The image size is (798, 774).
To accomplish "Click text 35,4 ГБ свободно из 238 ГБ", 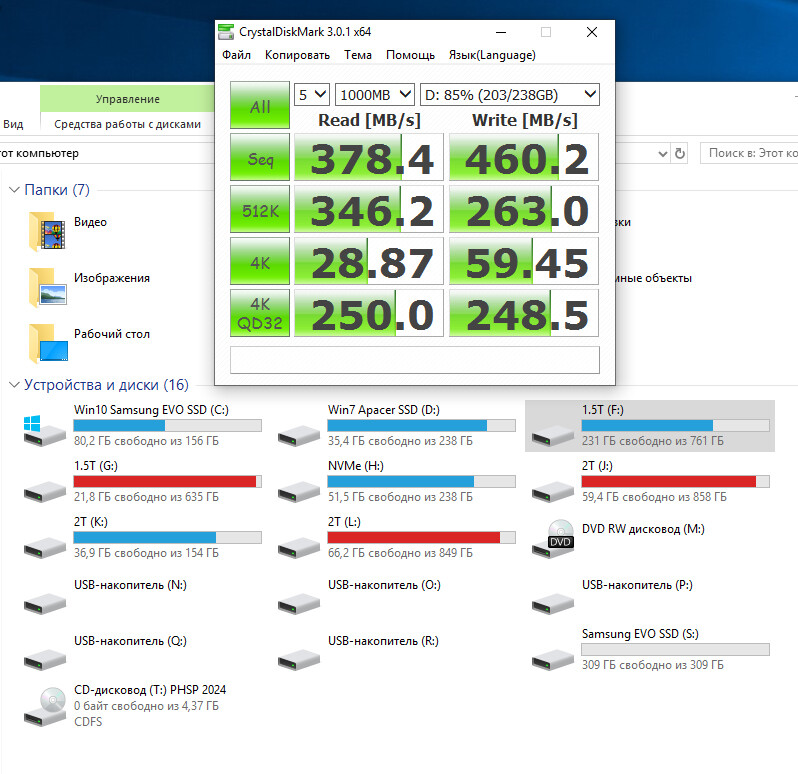I will pyautogui.click(x=400, y=441).
